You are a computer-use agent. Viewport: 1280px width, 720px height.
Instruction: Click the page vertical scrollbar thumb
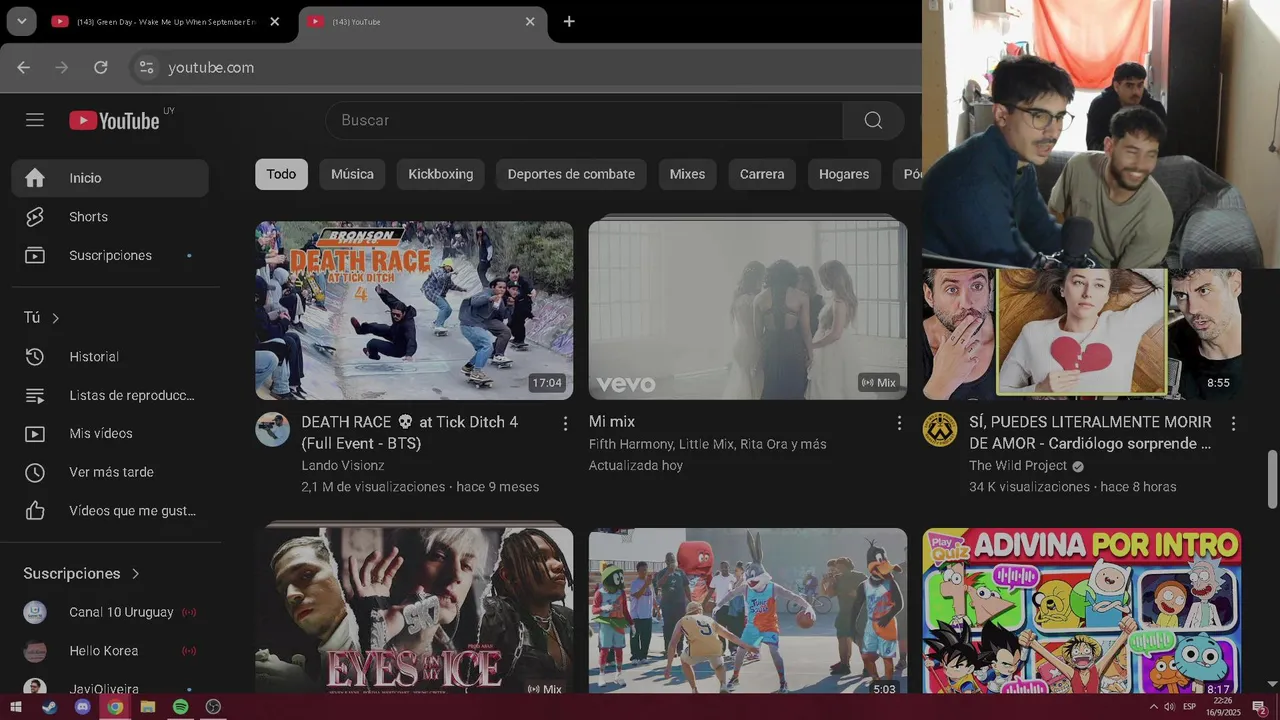click(1272, 479)
